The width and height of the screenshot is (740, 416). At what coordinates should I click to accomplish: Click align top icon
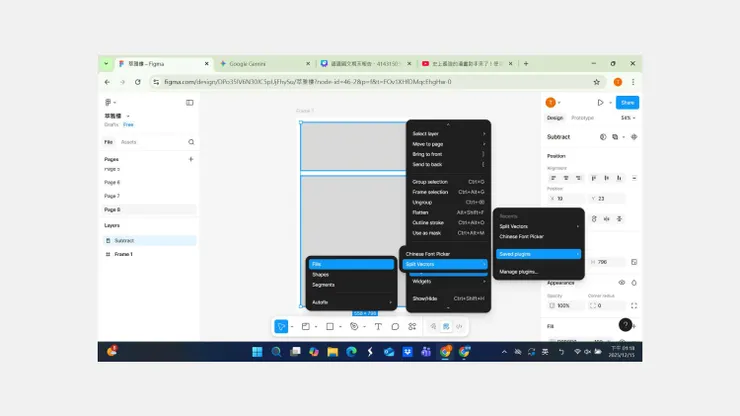tap(594, 178)
